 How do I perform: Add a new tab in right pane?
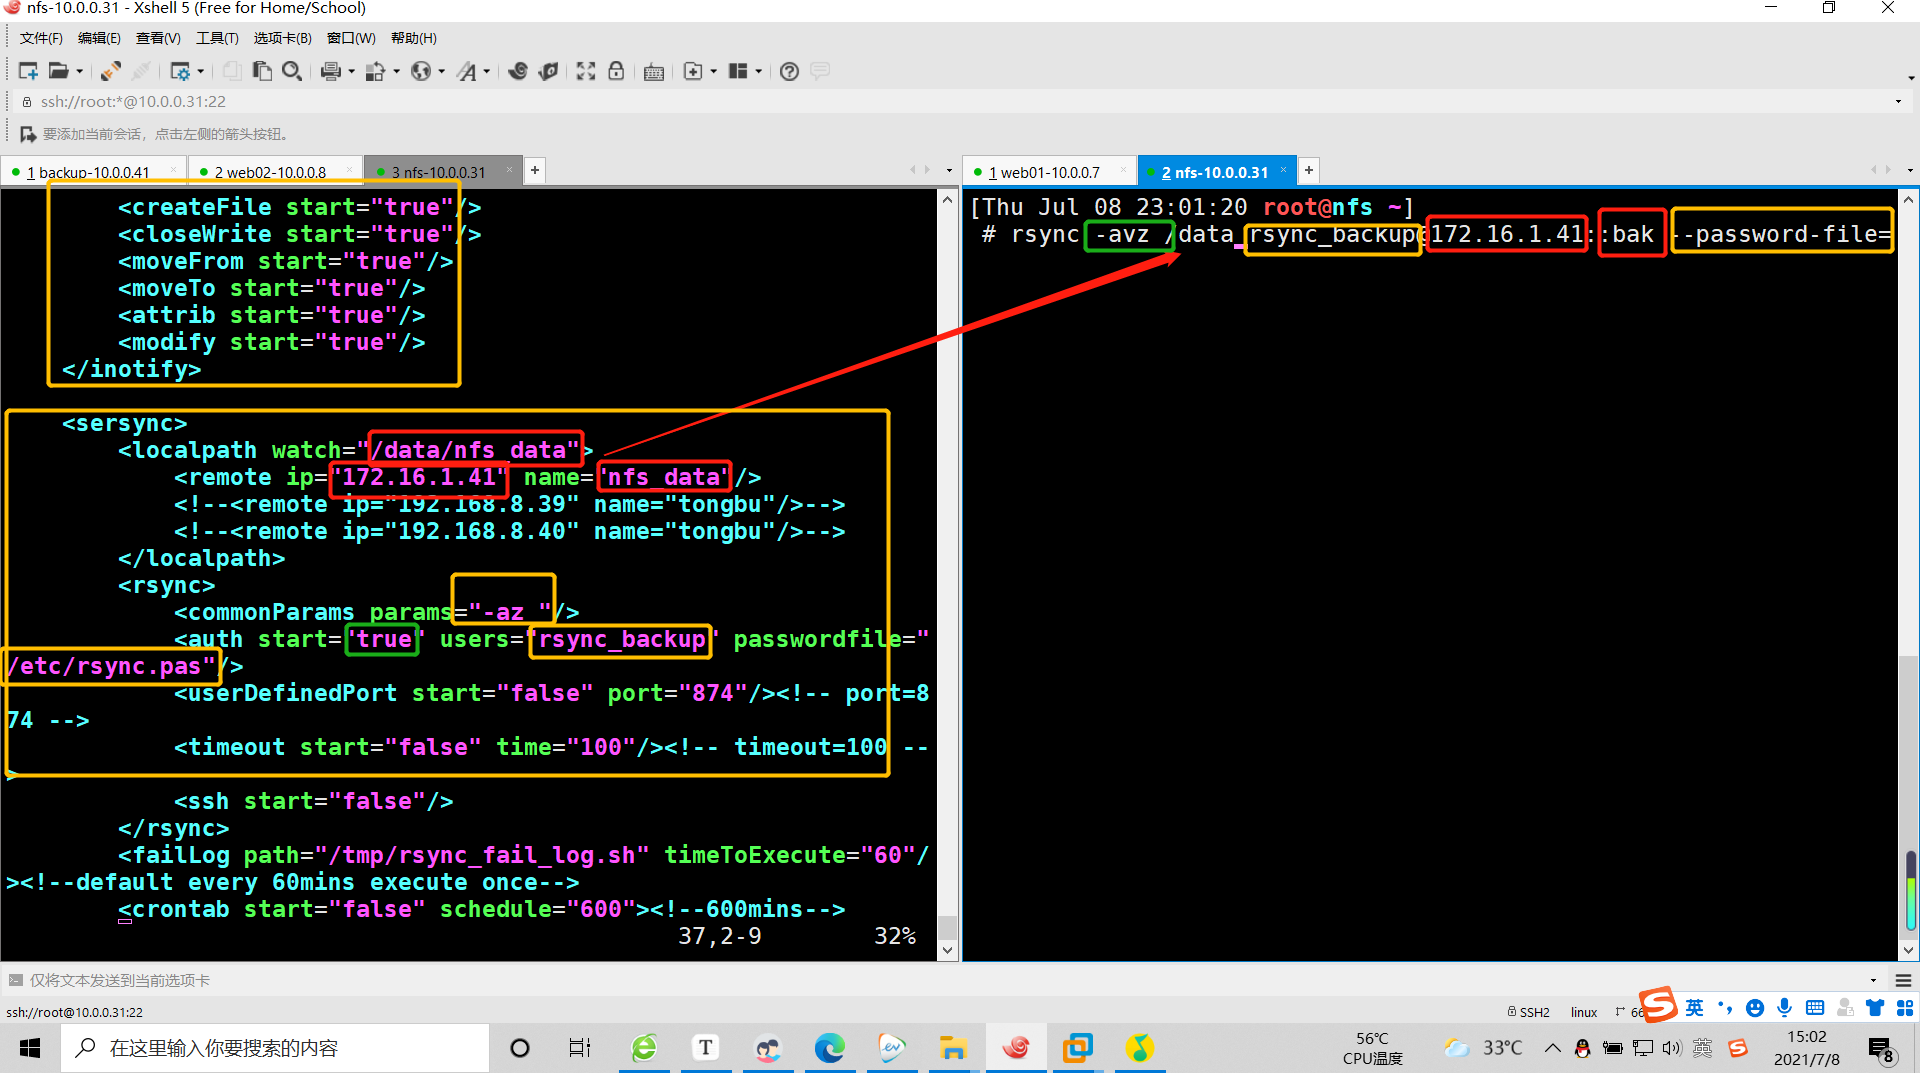(x=1308, y=171)
